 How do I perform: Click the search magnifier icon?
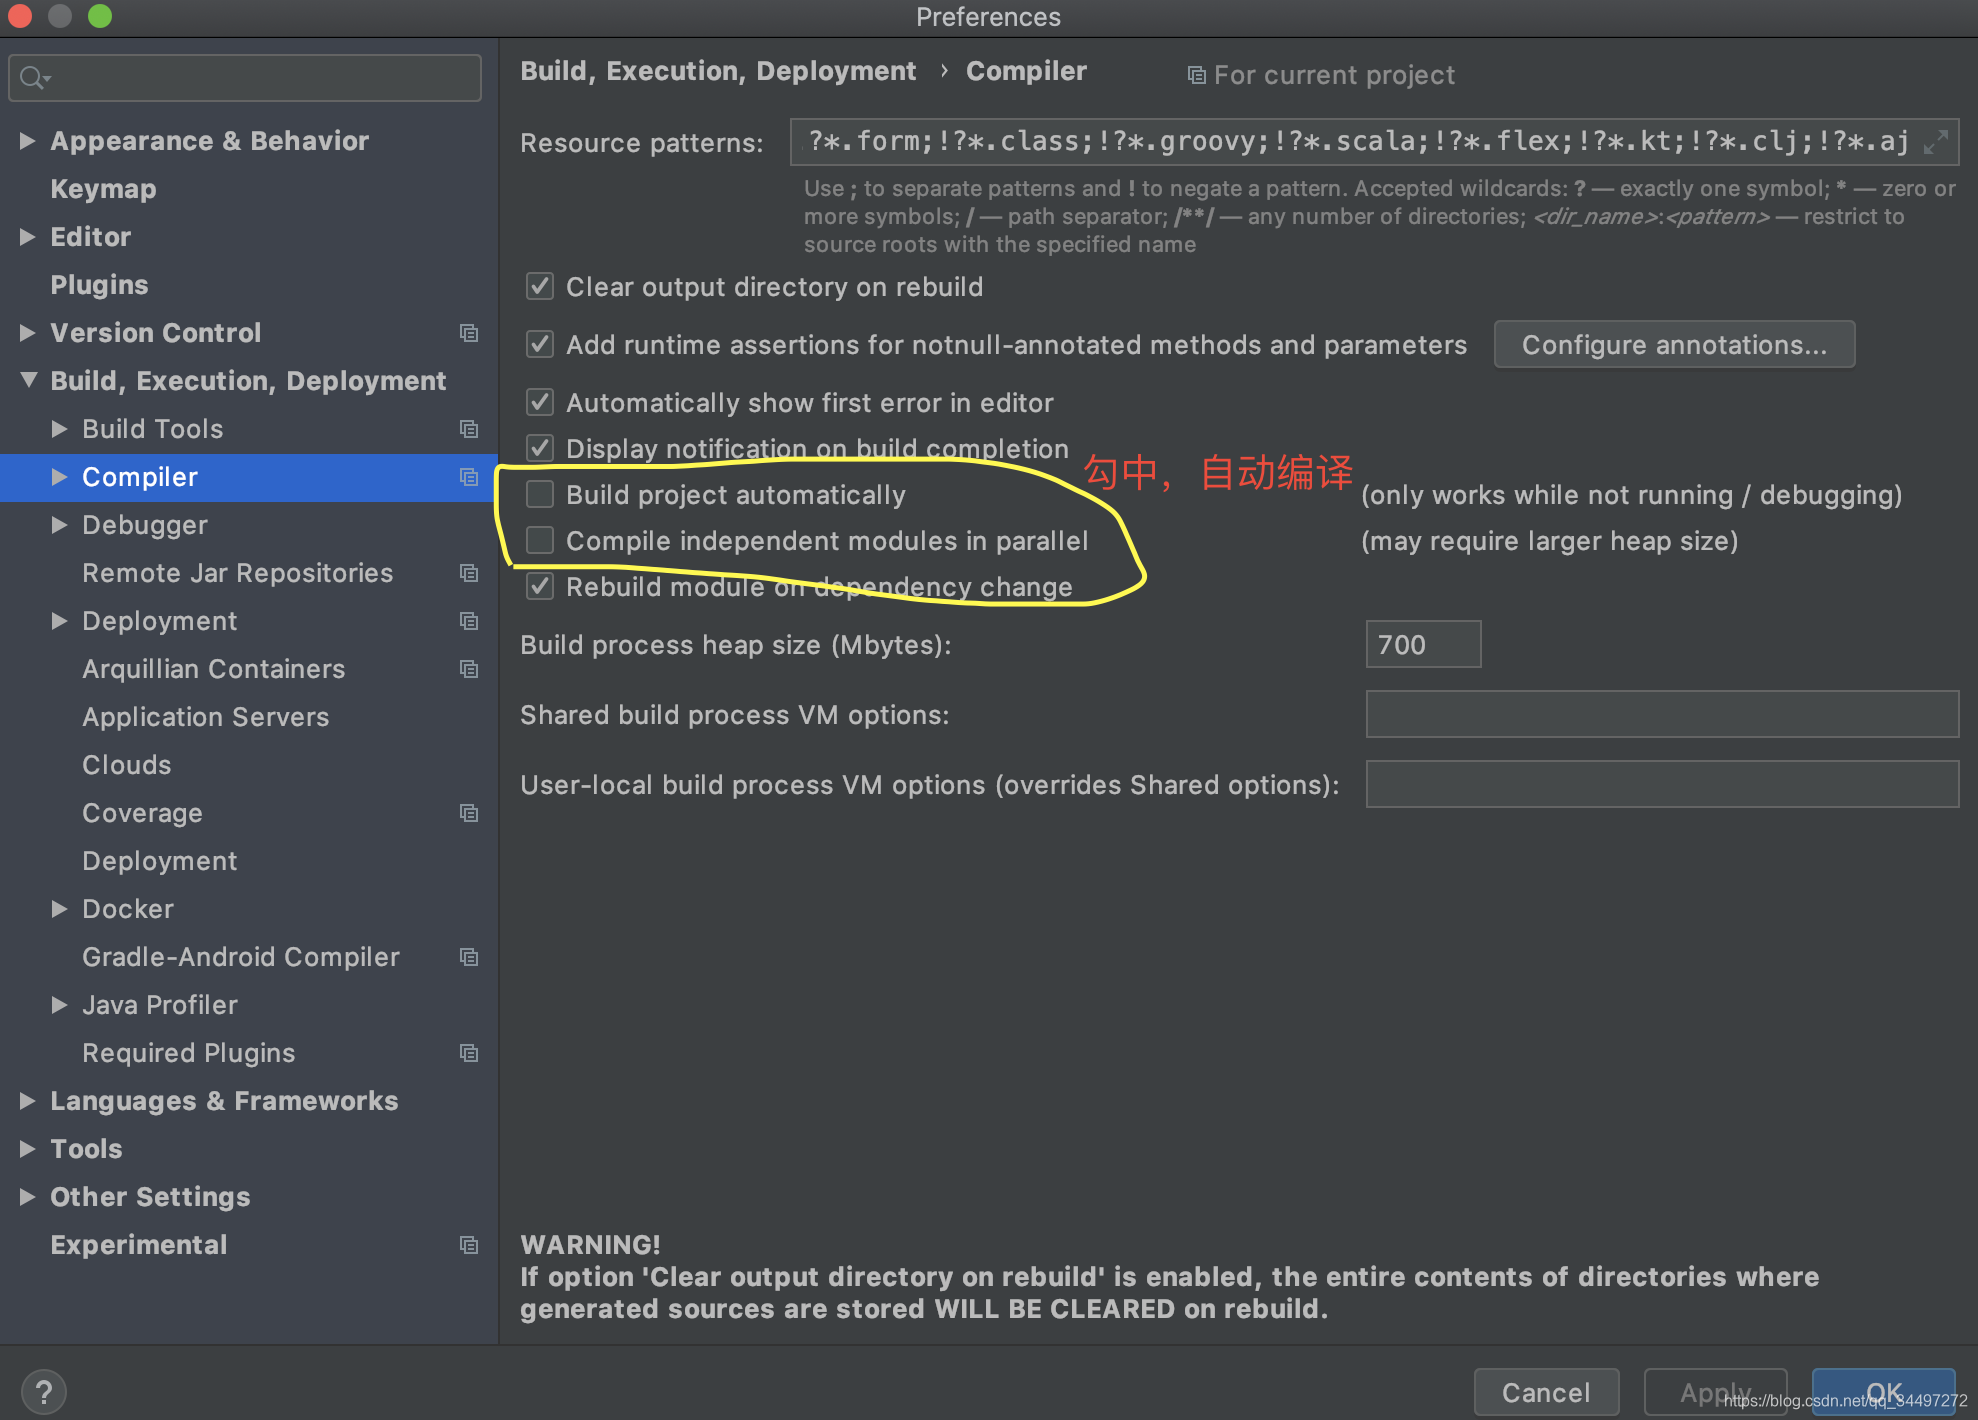[x=33, y=78]
